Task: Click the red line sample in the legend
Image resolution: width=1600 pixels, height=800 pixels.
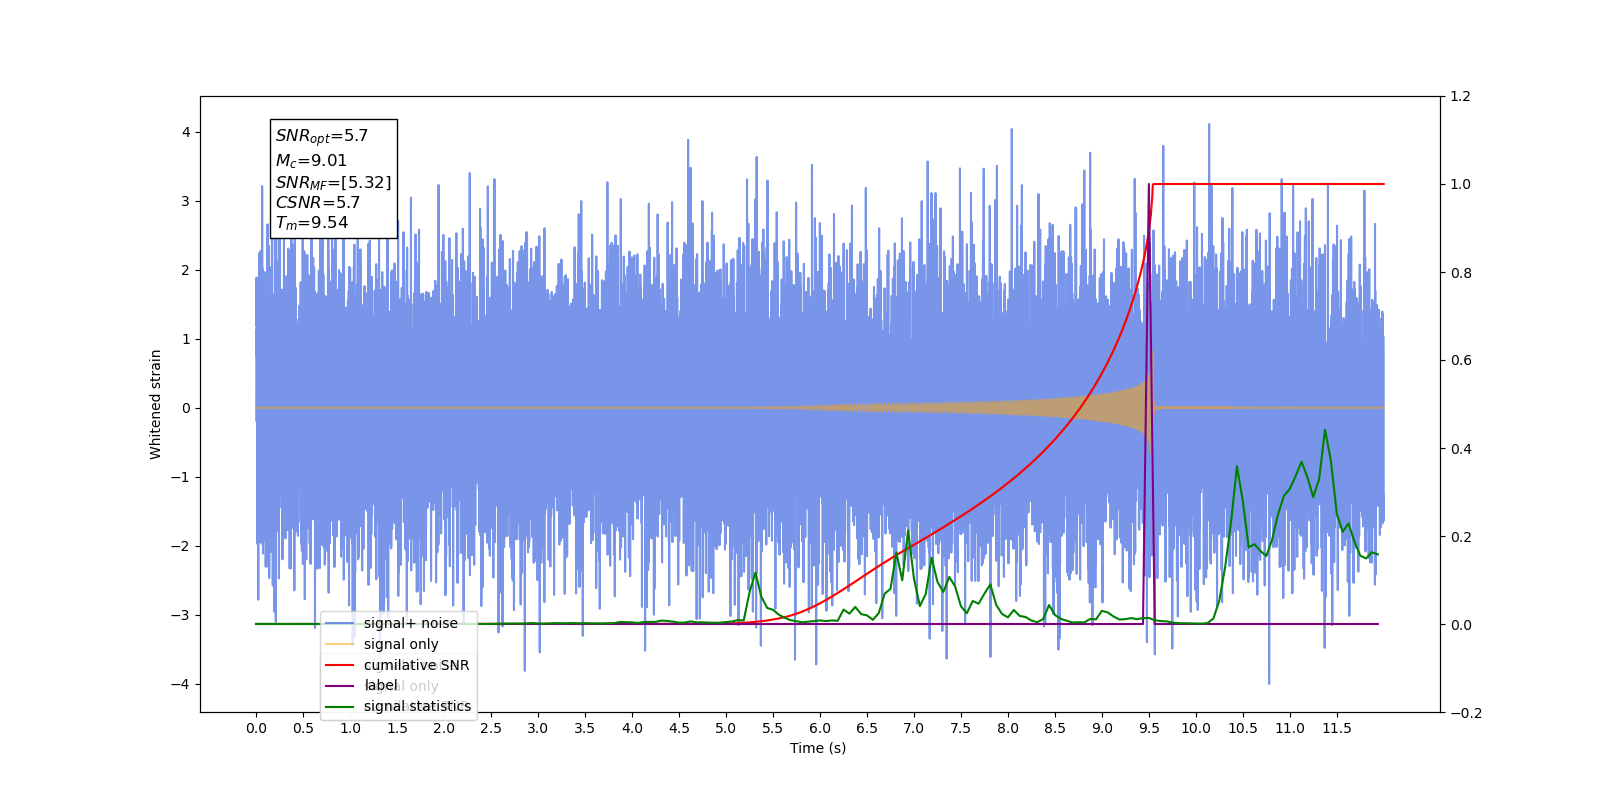Action: [340, 665]
